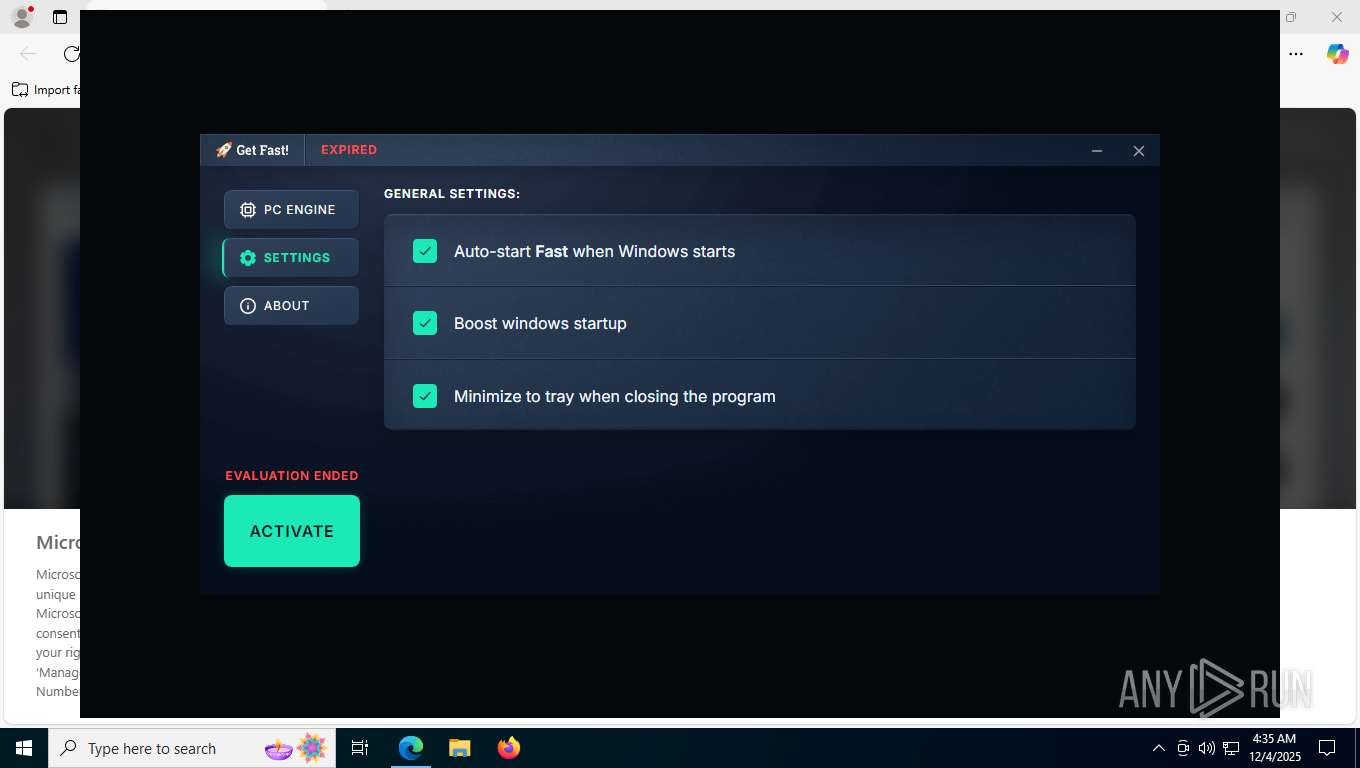Click the Meet Now tray icon
The width and height of the screenshot is (1360, 768).
click(1183, 748)
